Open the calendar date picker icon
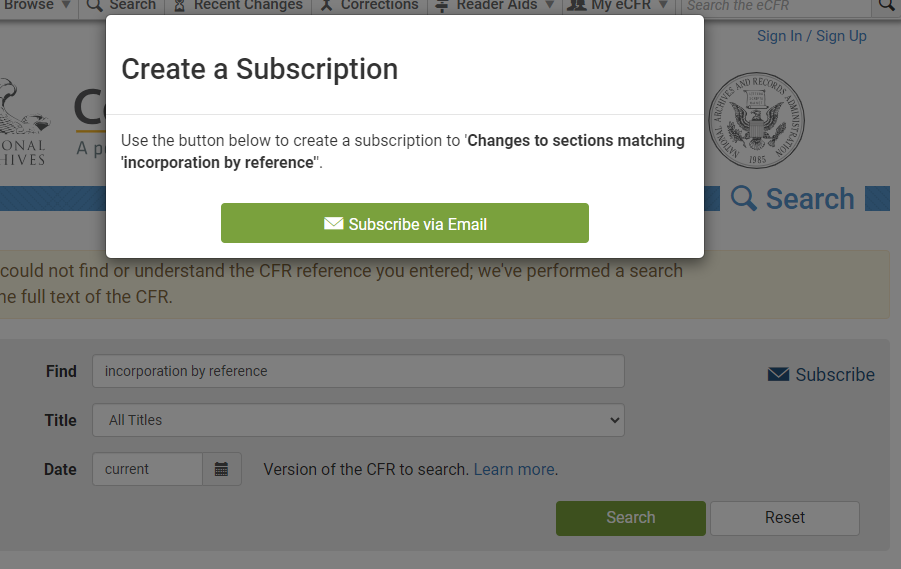This screenshot has height=569, width=901. (x=221, y=469)
